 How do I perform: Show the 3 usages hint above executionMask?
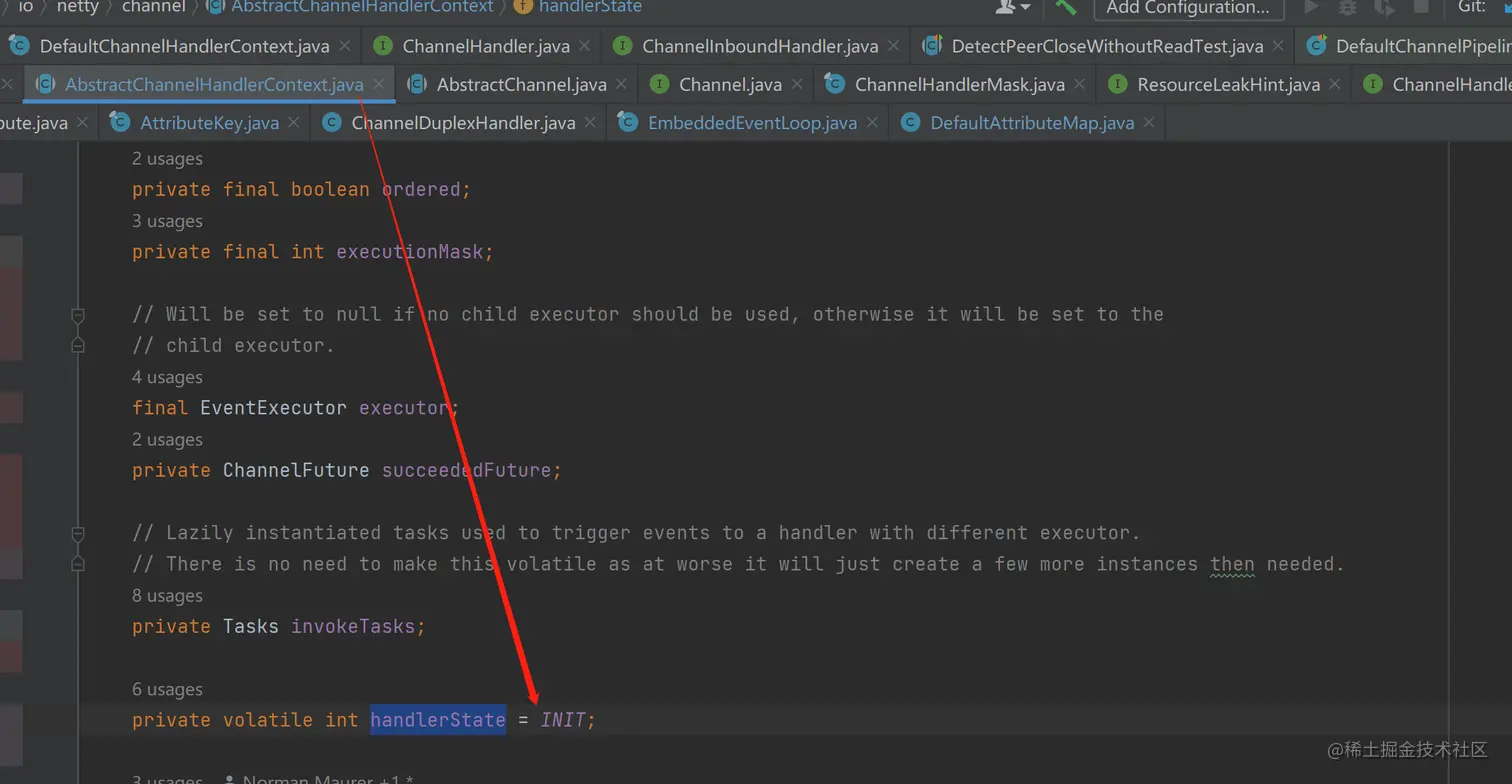click(x=167, y=221)
